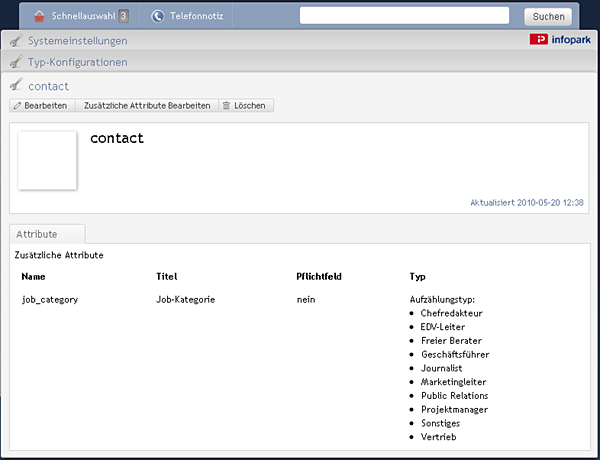Click the EDV-Leiter list entry
This screenshot has width=600, height=460.
(x=443, y=327)
